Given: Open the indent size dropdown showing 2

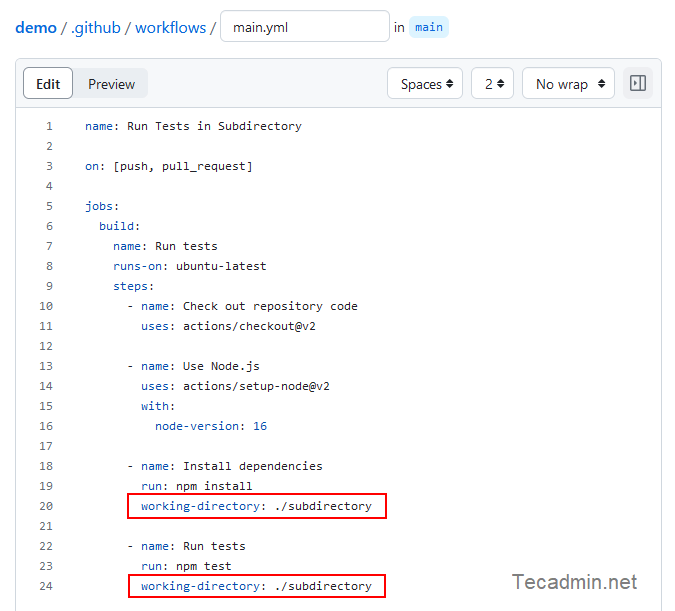Looking at the screenshot, I should (x=492, y=83).
